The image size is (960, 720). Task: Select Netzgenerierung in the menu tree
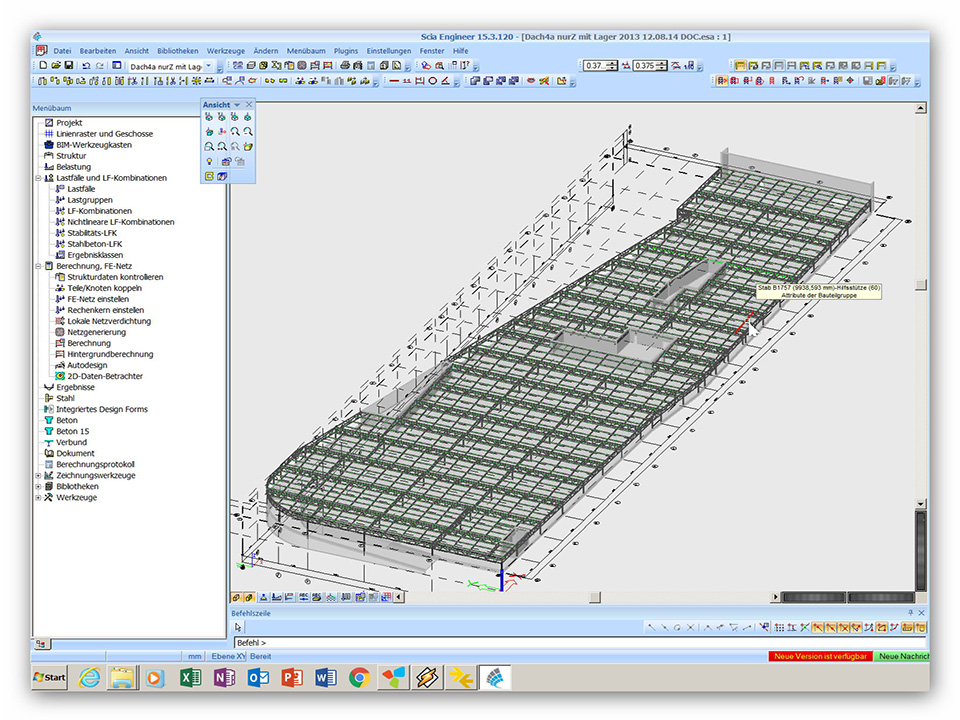tap(94, 332)
